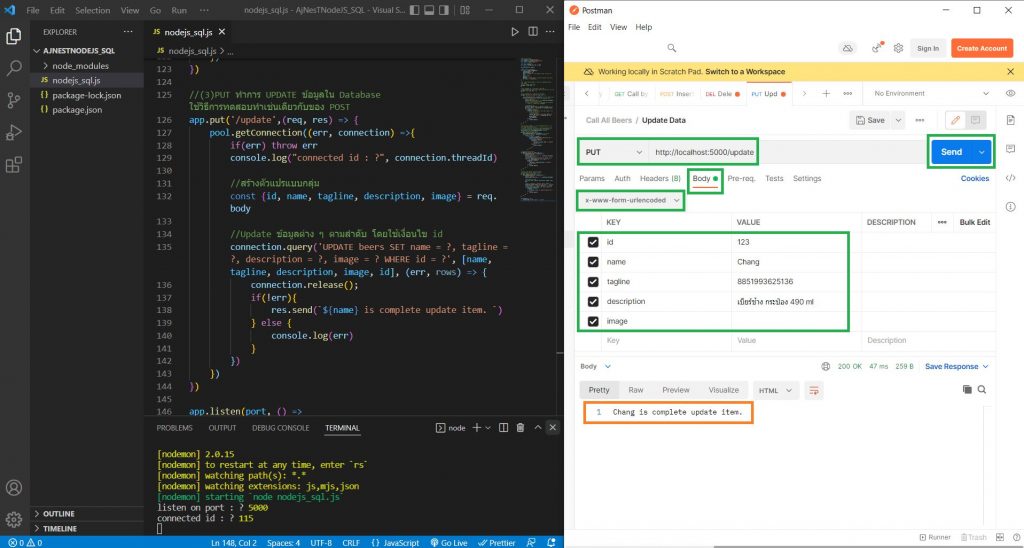This screenshot has height=548, width=1024.
Task: Switch to the PROBLEMS panel tab
Action: tap(174, 428)
